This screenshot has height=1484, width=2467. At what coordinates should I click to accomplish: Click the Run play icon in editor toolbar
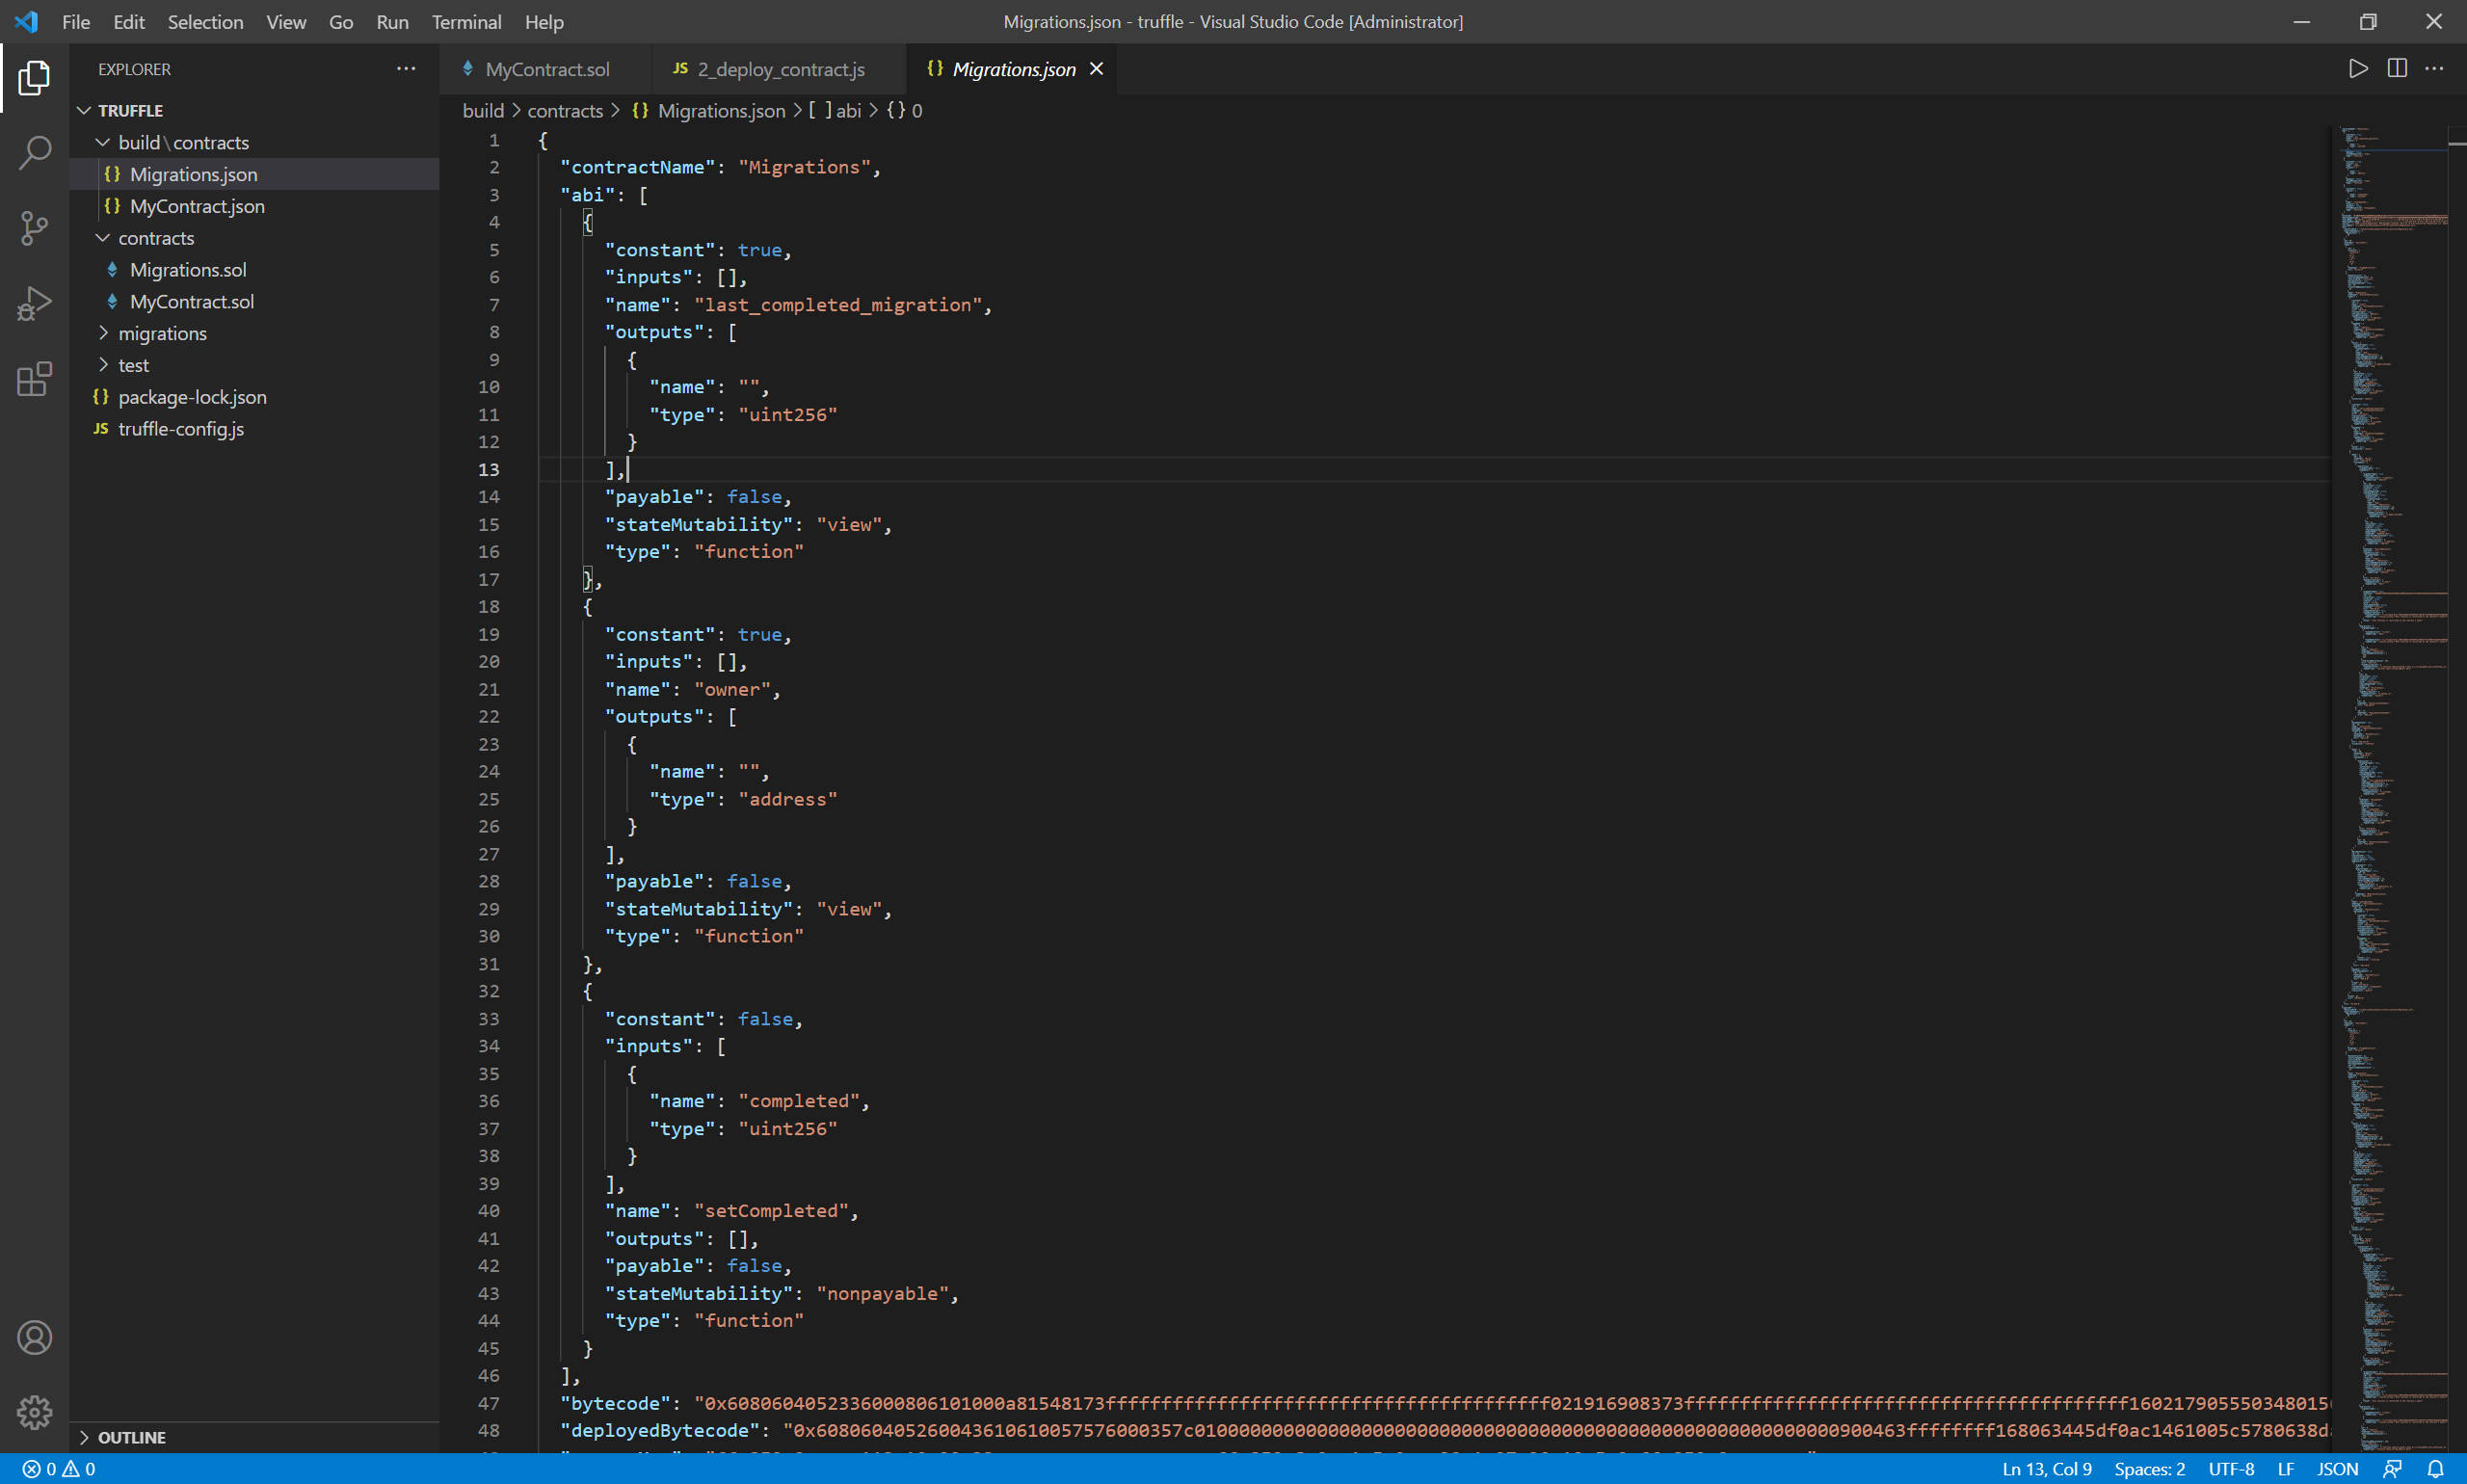[x=2358, y=69]
